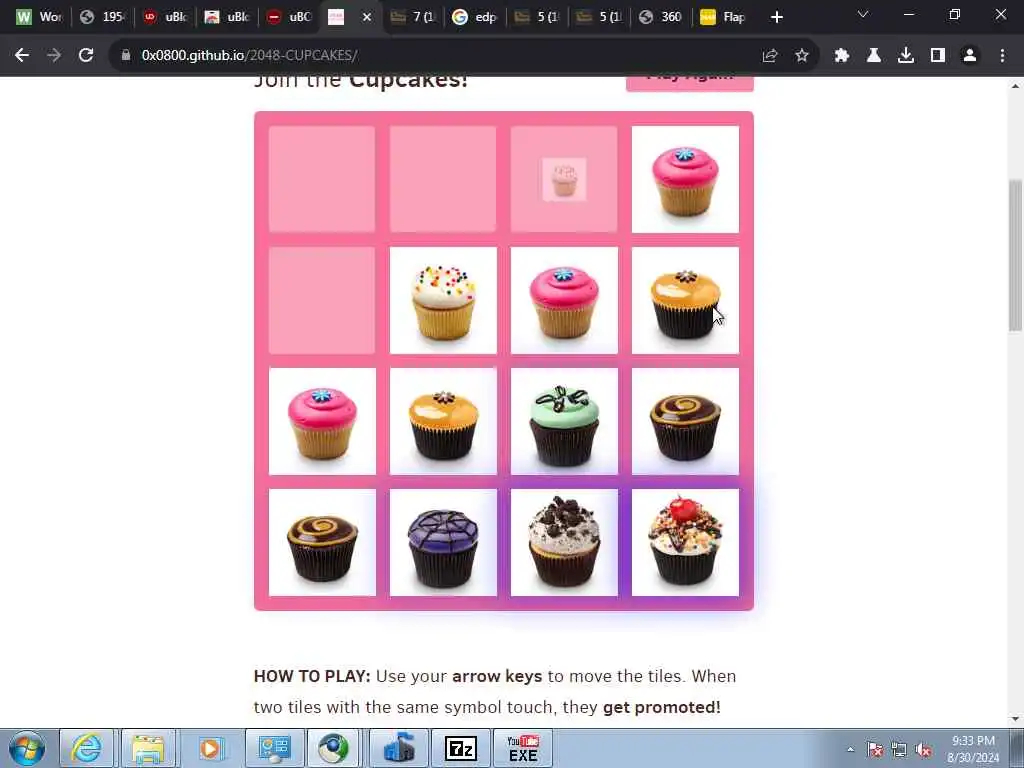This screenshot has height=768, width=1024.
Task: Open Windows Media Player in the taskbar
Action: click(211, 748)
